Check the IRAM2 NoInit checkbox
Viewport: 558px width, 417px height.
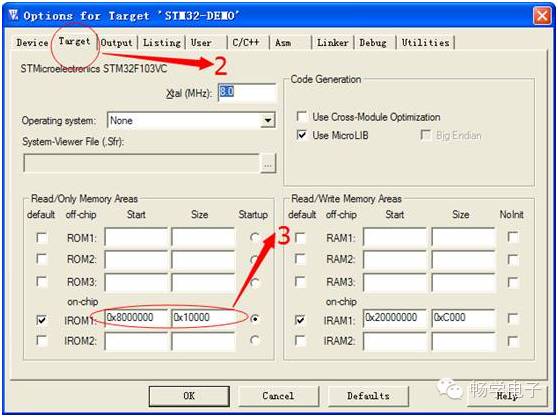(512, 341)
